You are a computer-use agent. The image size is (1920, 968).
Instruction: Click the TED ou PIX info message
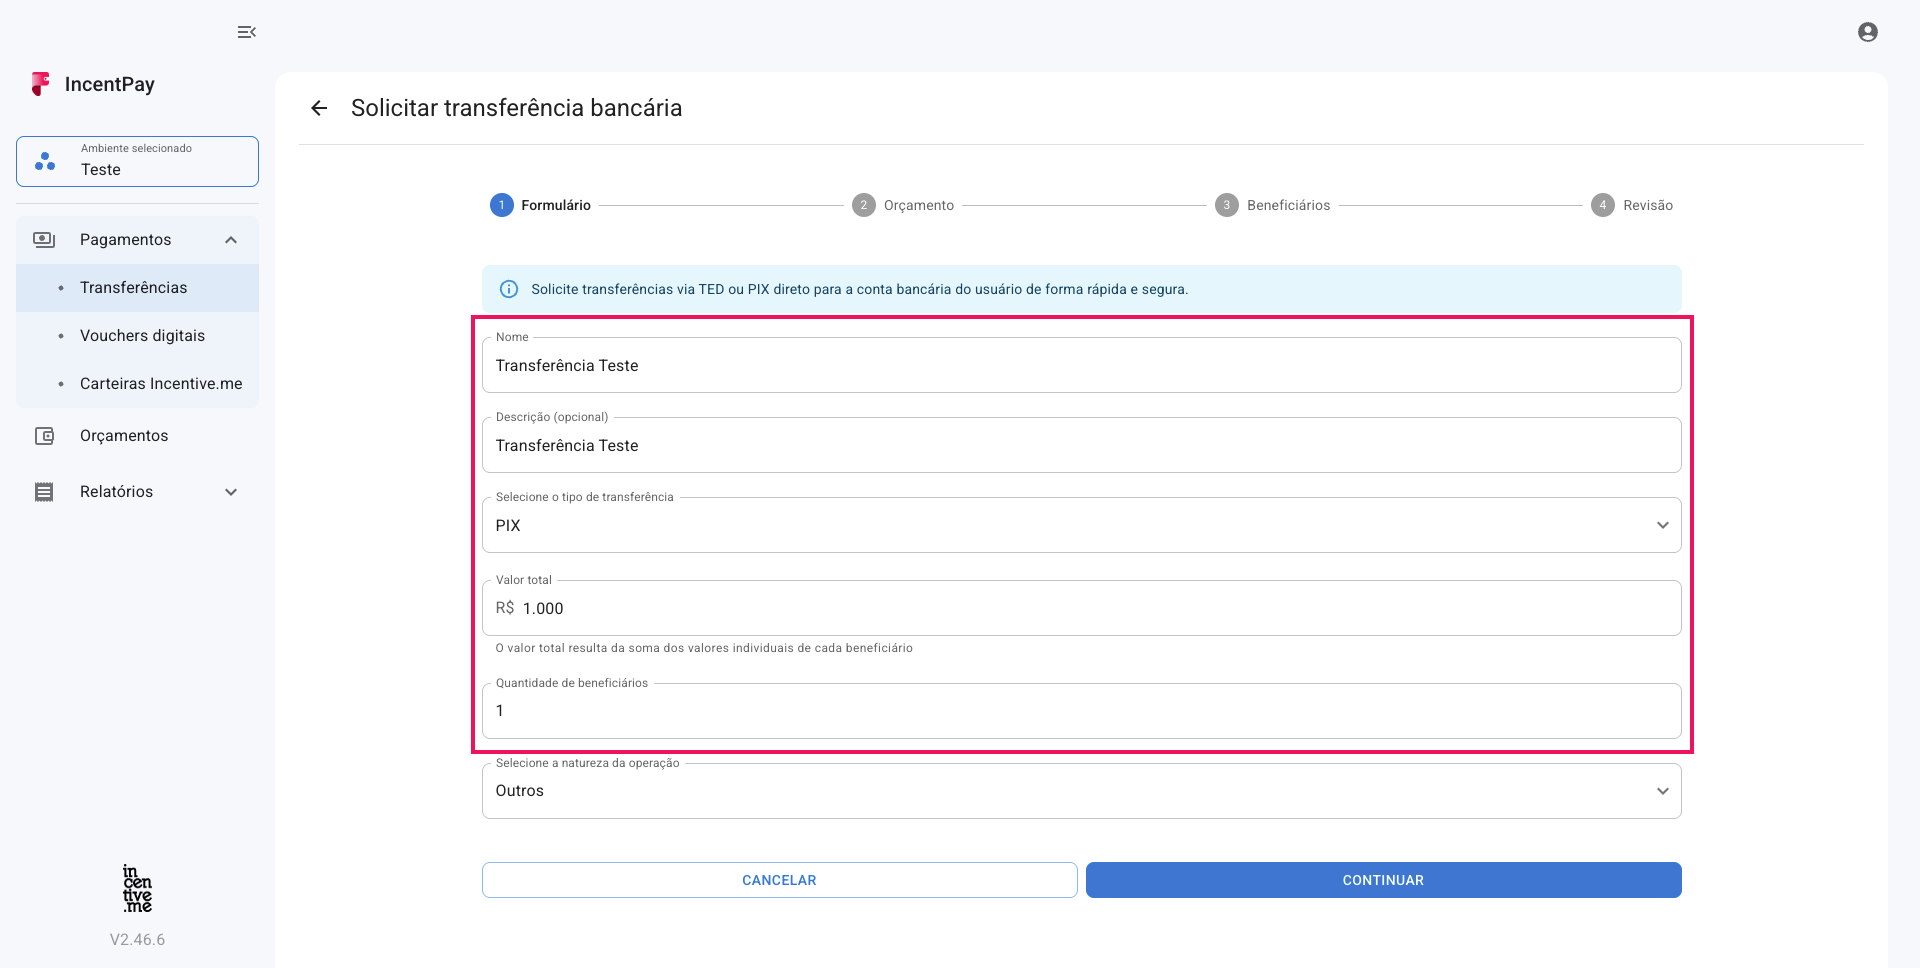[859, 289]
